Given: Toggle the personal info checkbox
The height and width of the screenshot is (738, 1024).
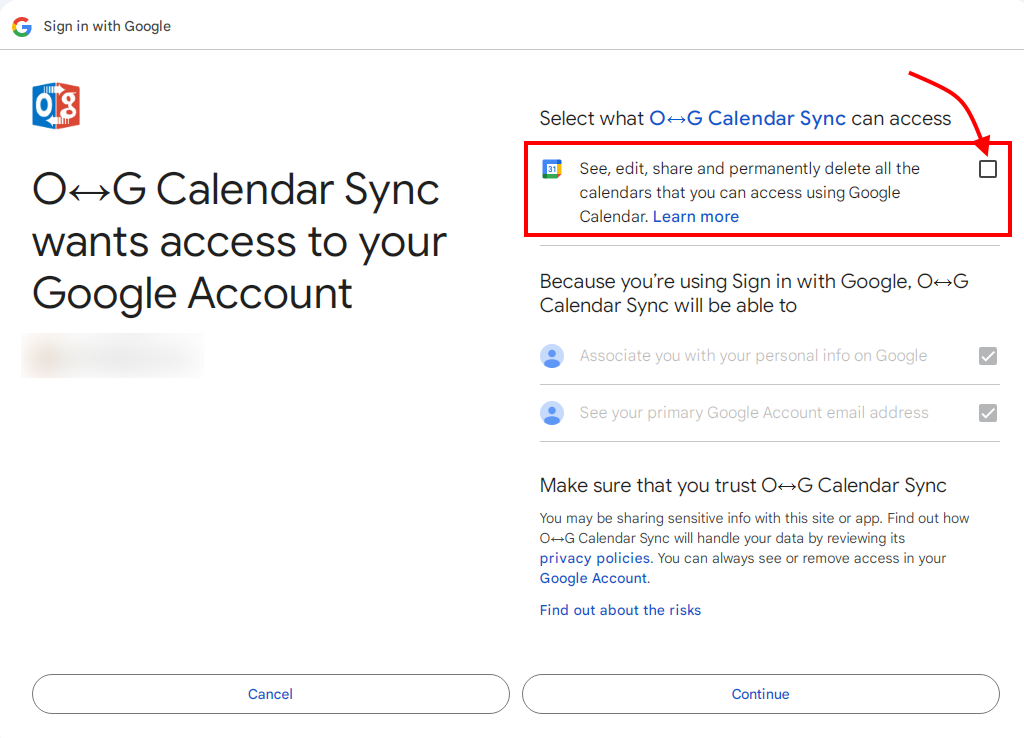Looking at the screenshot, I should coord(988,356).
